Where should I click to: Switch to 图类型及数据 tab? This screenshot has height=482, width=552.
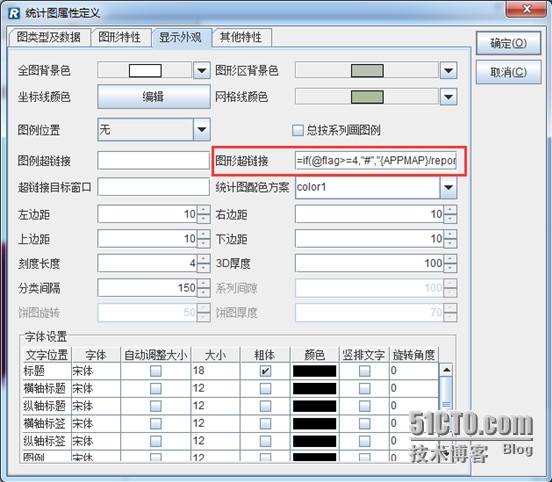click(x=49, y=37)
